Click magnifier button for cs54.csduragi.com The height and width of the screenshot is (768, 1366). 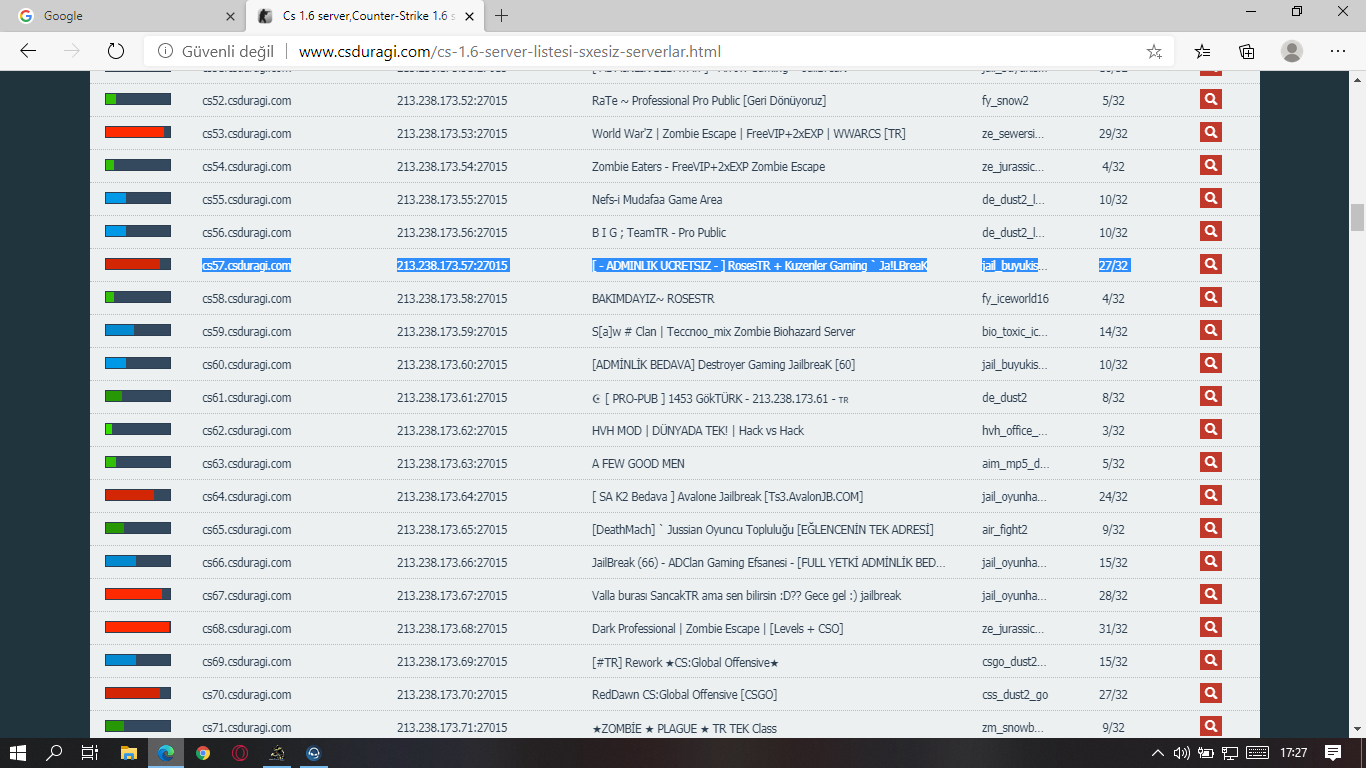pos(1211,165)
